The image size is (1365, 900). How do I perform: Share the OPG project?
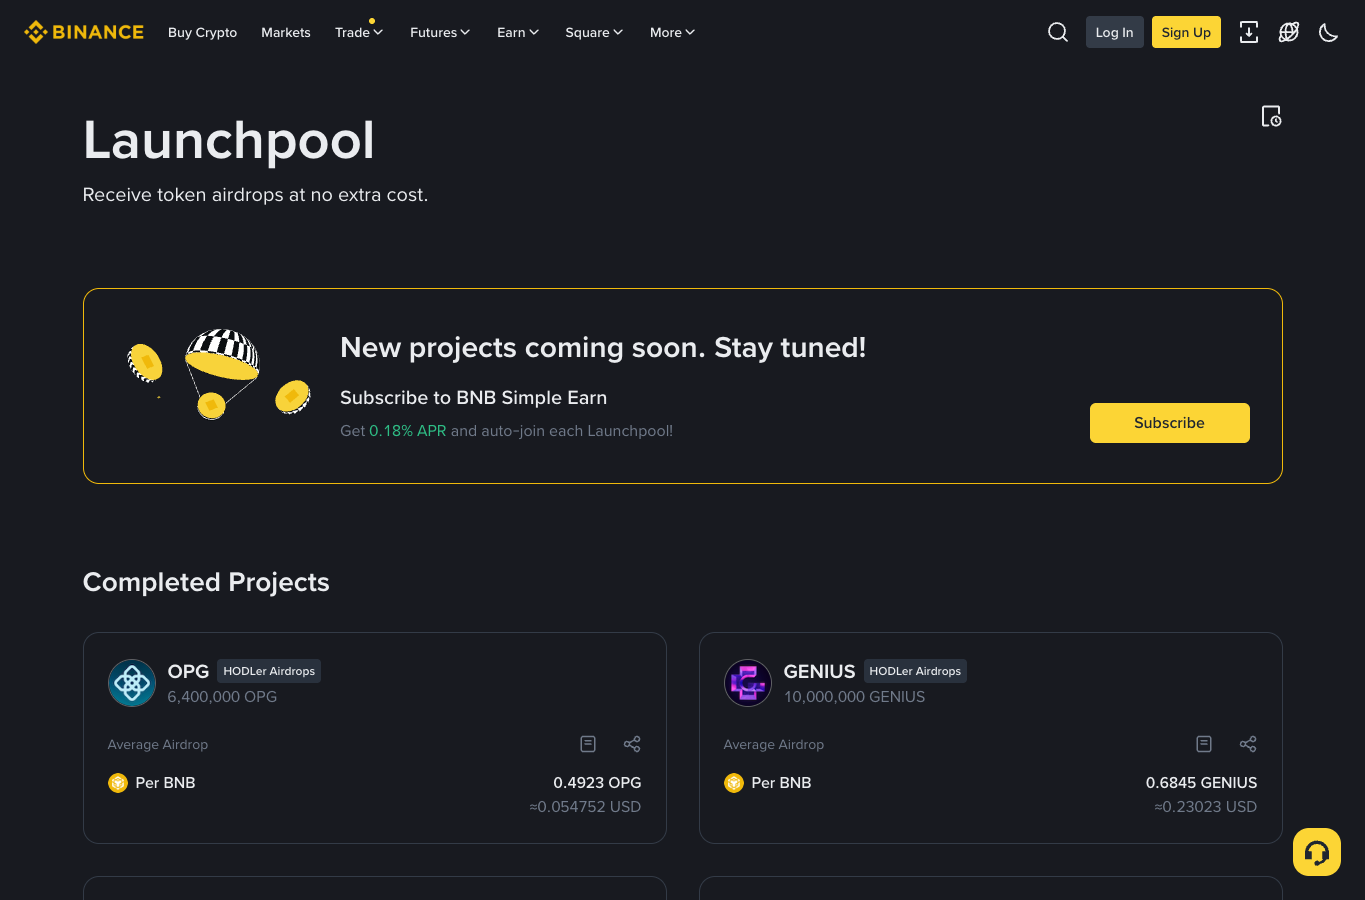tap(632, 744)
